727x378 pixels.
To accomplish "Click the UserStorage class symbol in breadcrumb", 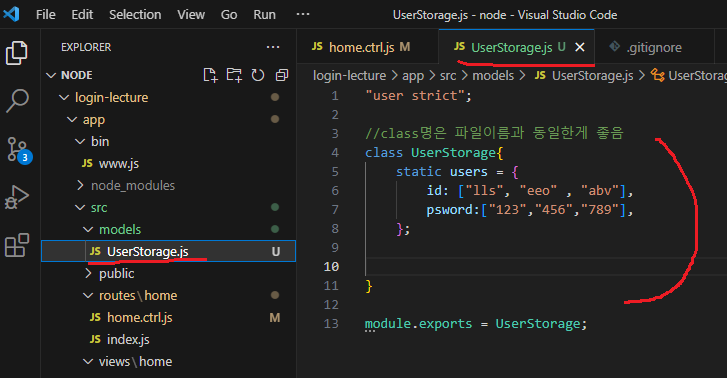I will point(690,76).
